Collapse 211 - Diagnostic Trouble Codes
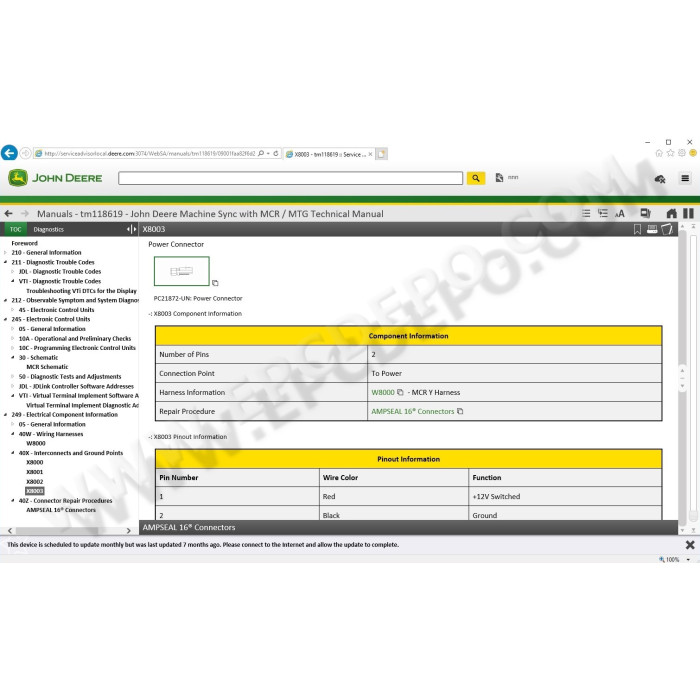This screenshot has height=700, width=700. [5, 262]
